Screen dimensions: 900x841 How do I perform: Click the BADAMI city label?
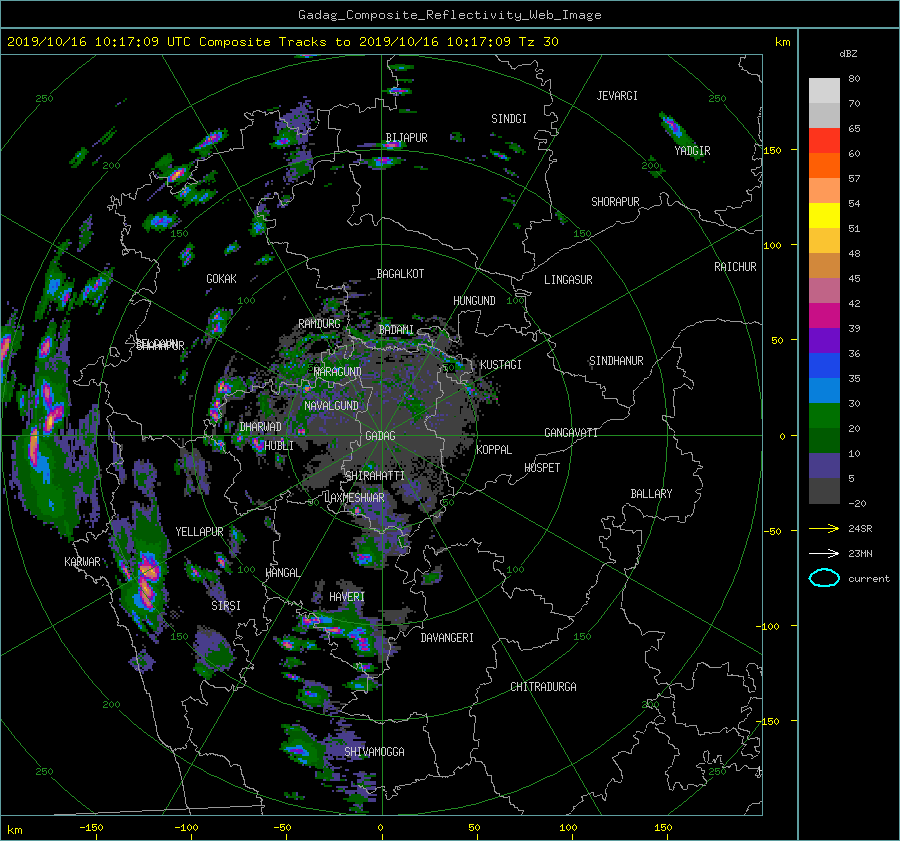396,330
